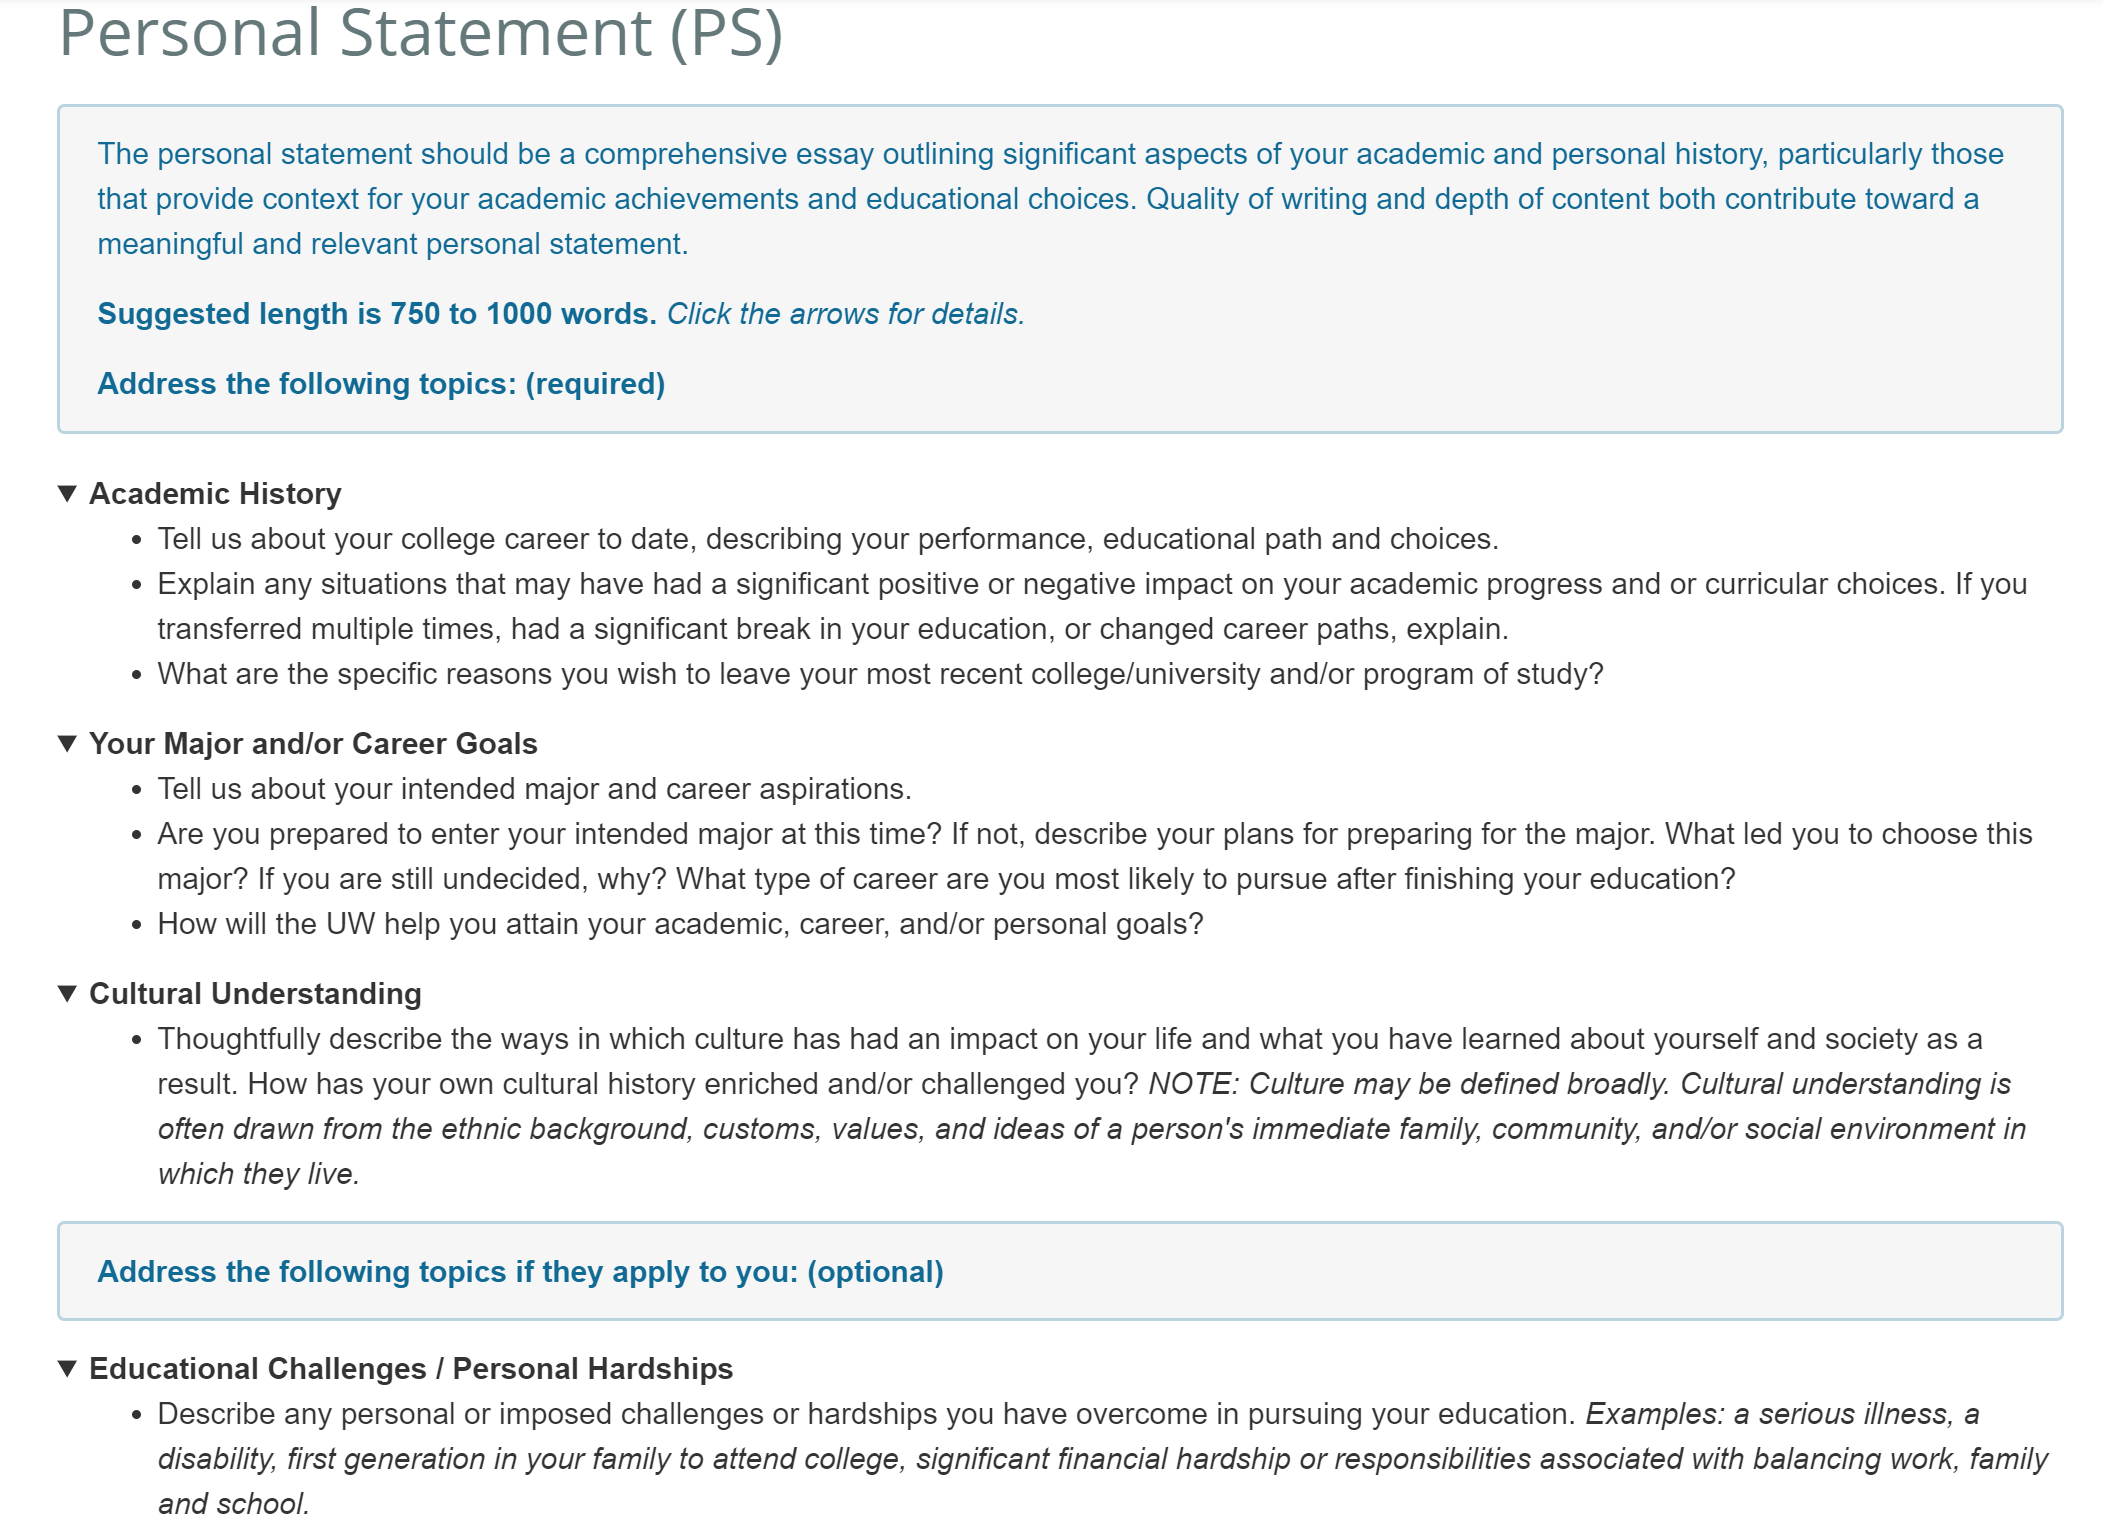Screen dimensions: 2103x1528
Task: Click 'Suggested length is 750 to 1000 words'
Action: [377, 314]
